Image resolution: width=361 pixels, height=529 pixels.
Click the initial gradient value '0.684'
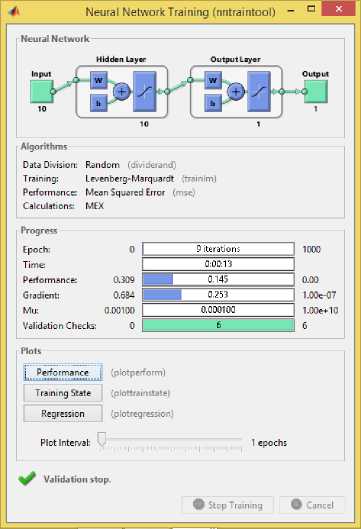click(124, 295)
